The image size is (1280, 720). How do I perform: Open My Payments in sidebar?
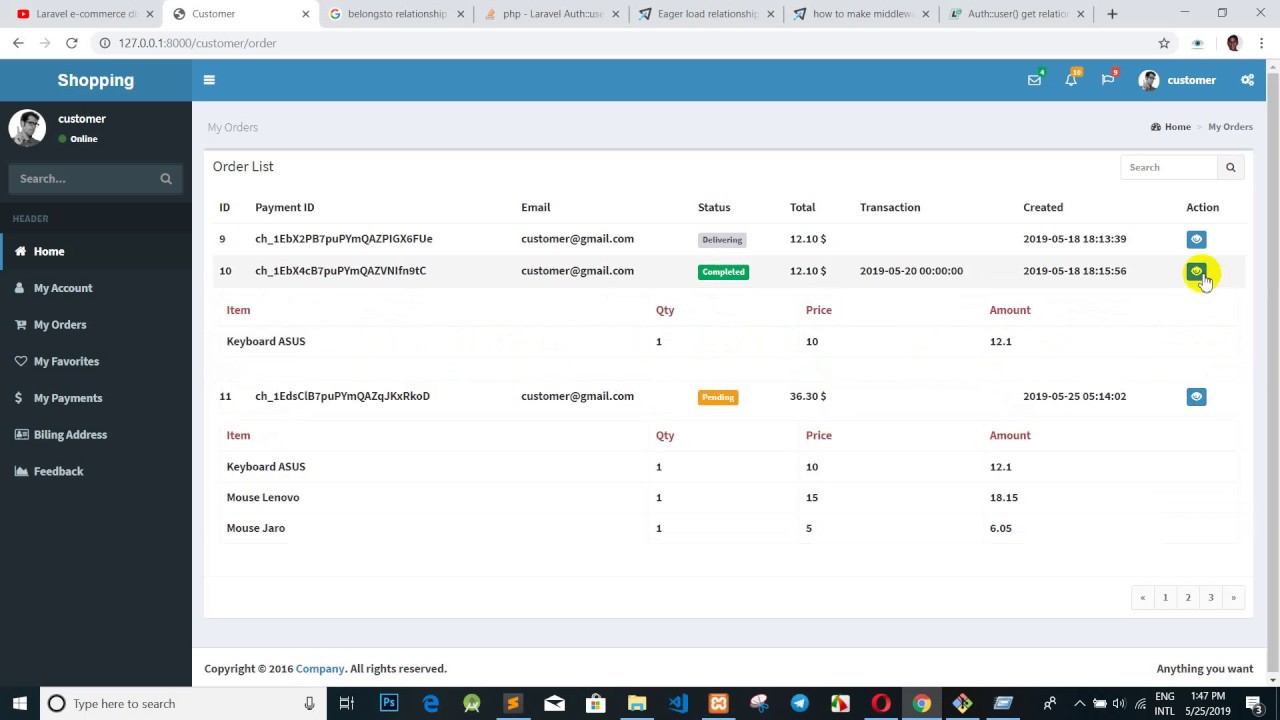(x=96, y=398)
